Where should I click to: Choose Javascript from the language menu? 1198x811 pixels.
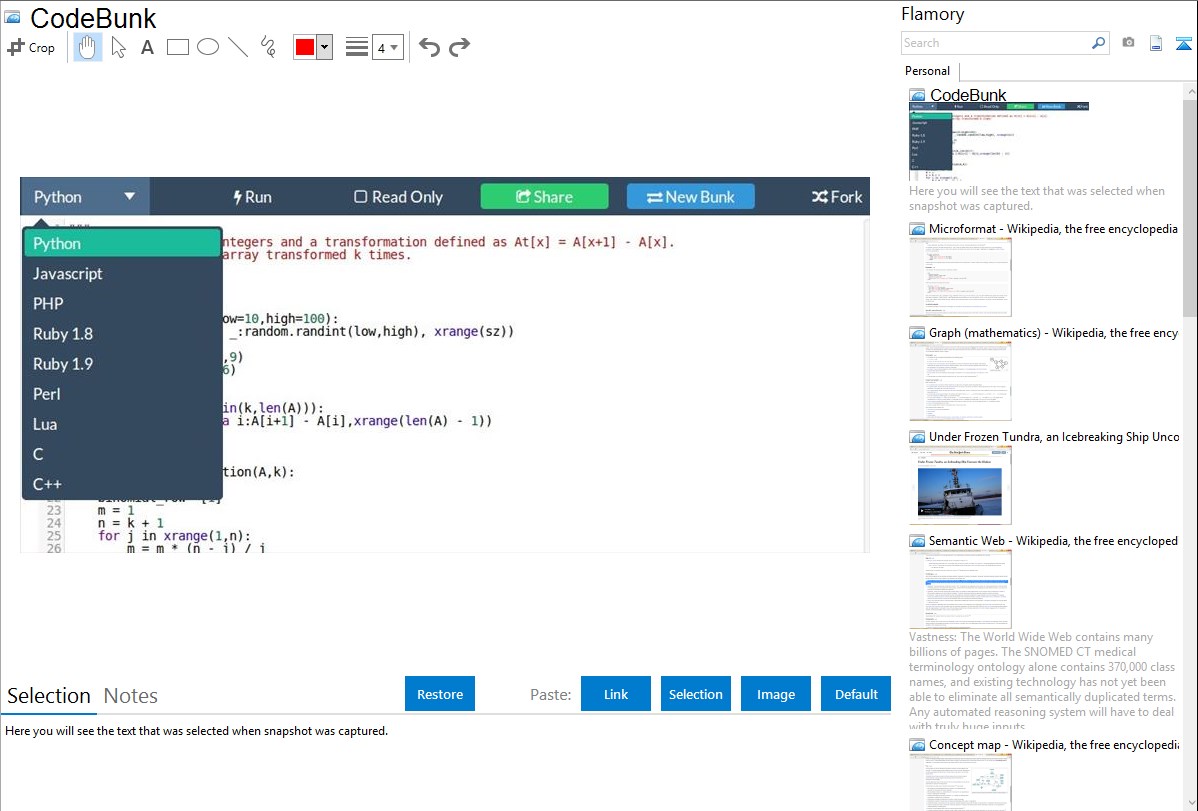click(x=68, y=274)
